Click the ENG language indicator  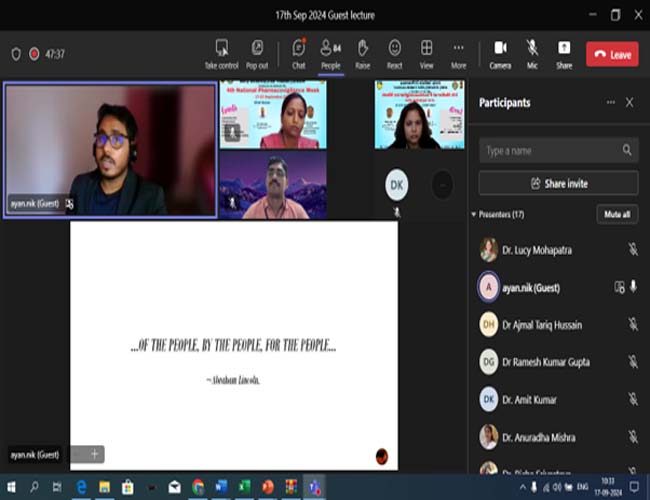[582, 487]
